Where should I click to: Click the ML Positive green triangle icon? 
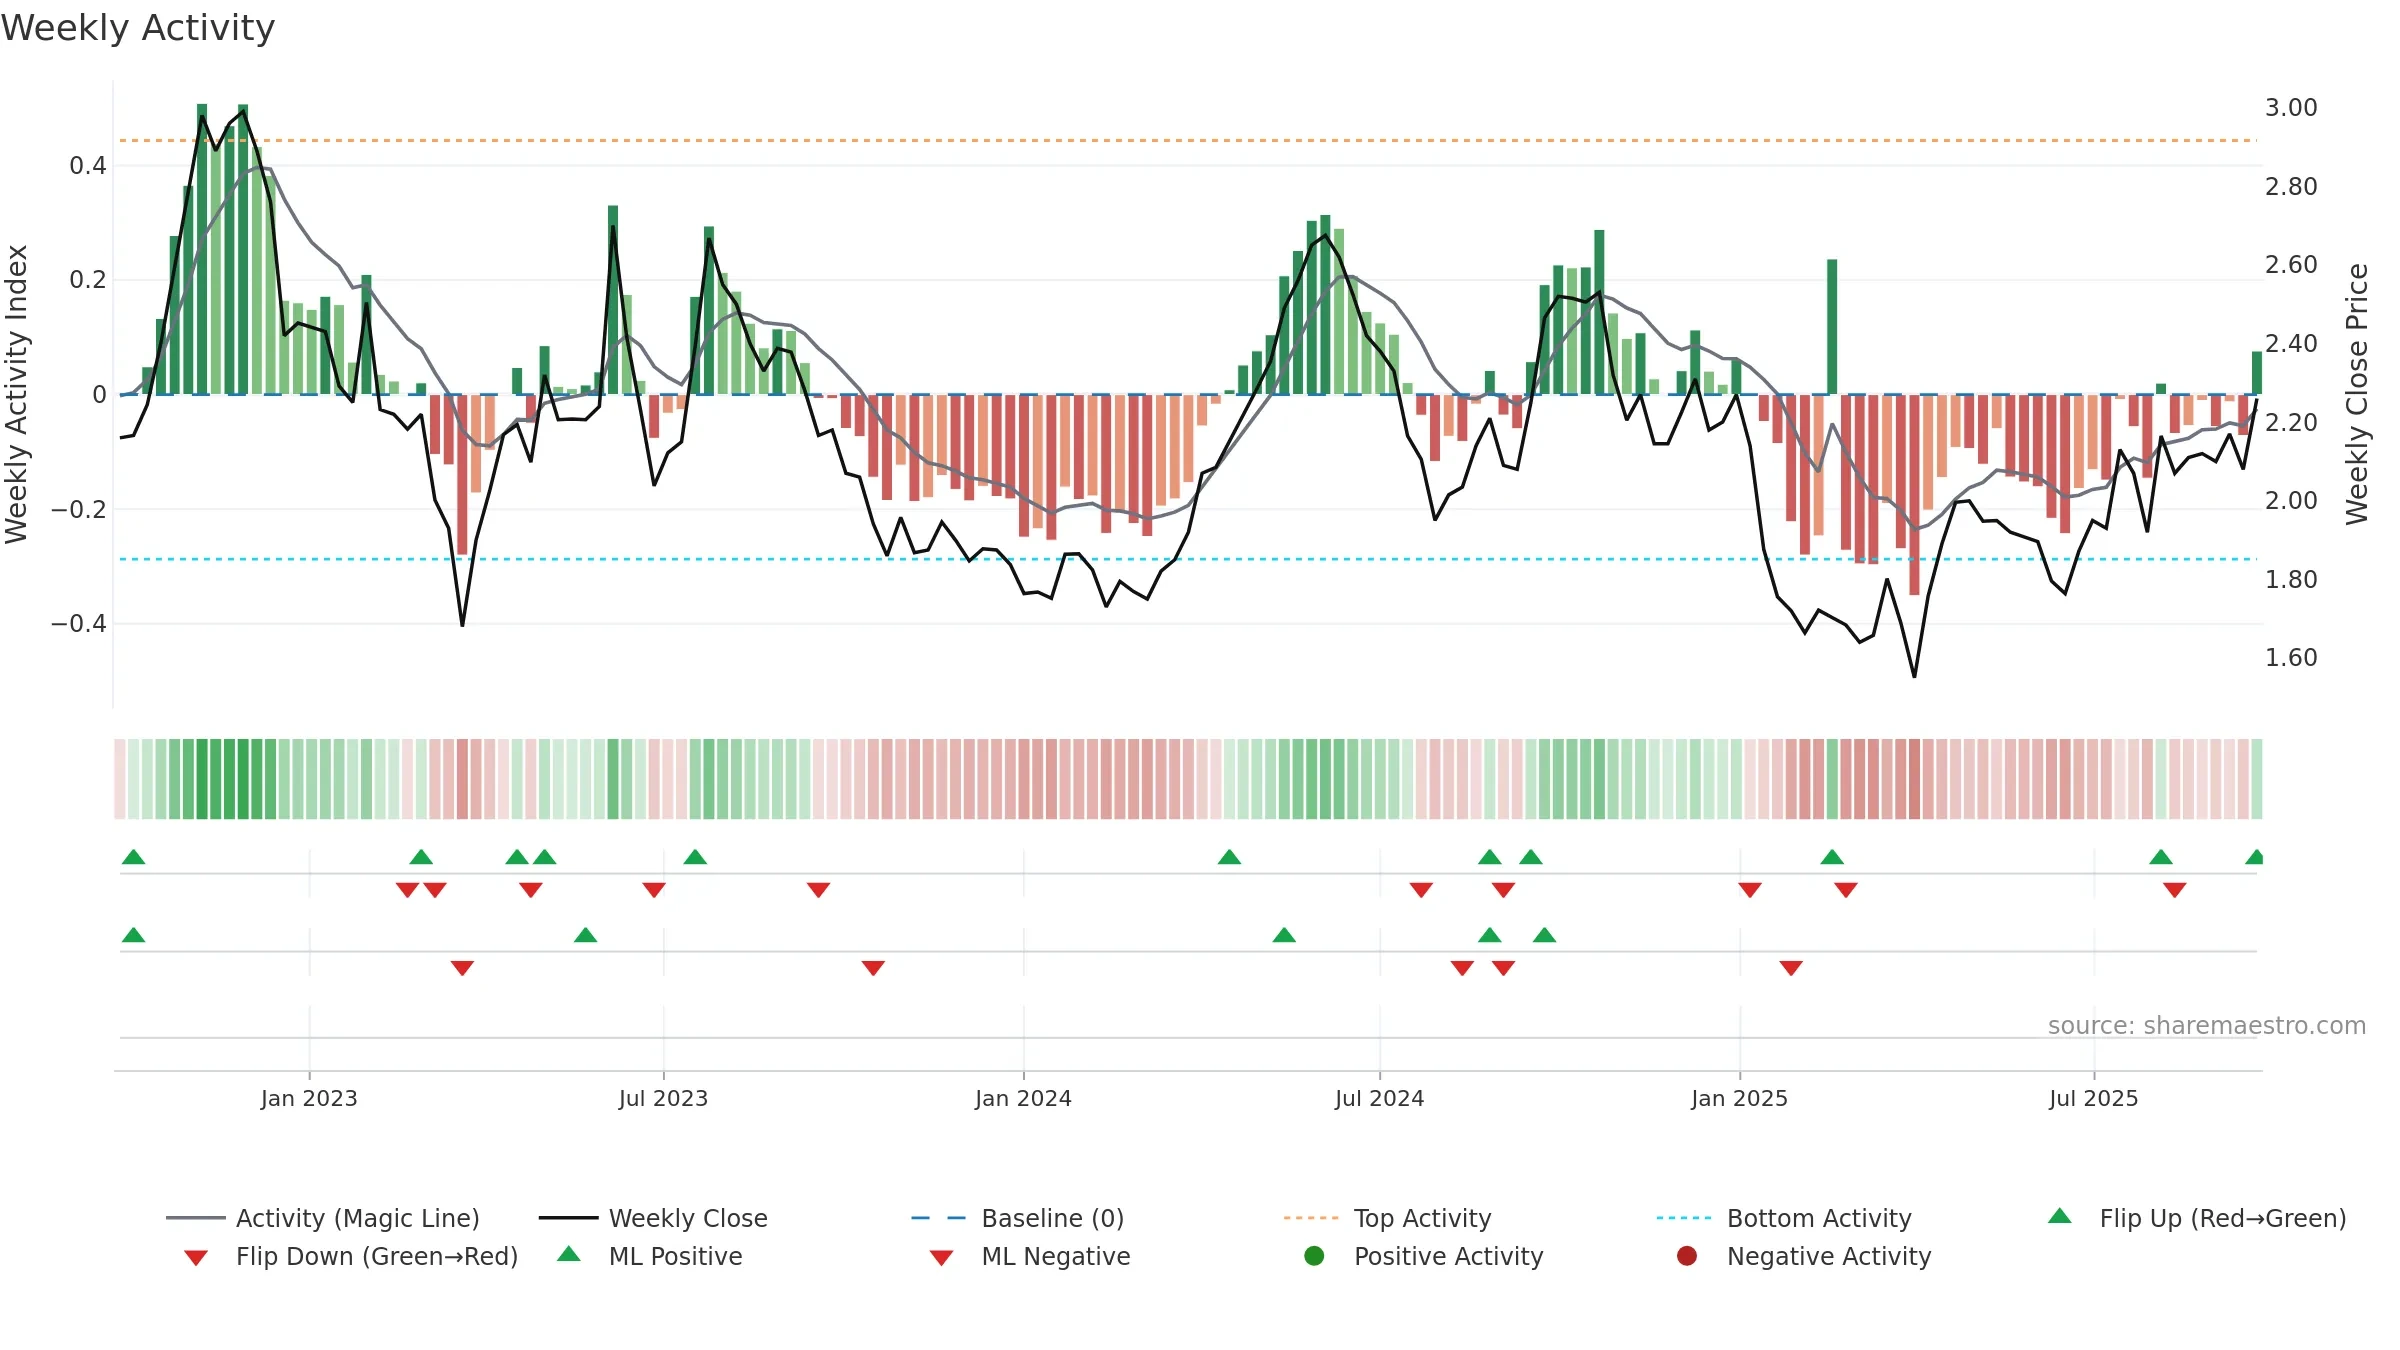569,1254
